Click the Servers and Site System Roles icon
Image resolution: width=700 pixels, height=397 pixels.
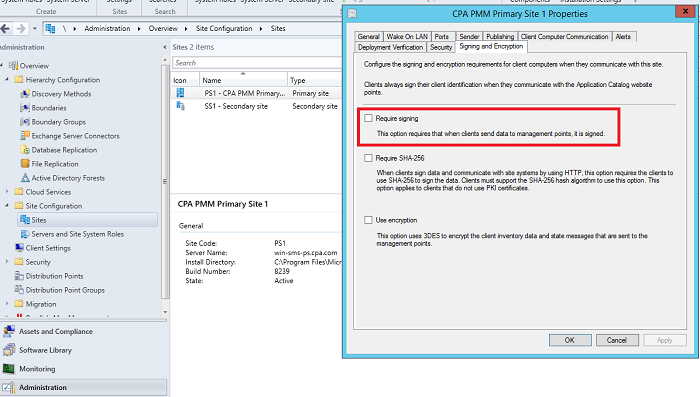click(x=25, y=234)
